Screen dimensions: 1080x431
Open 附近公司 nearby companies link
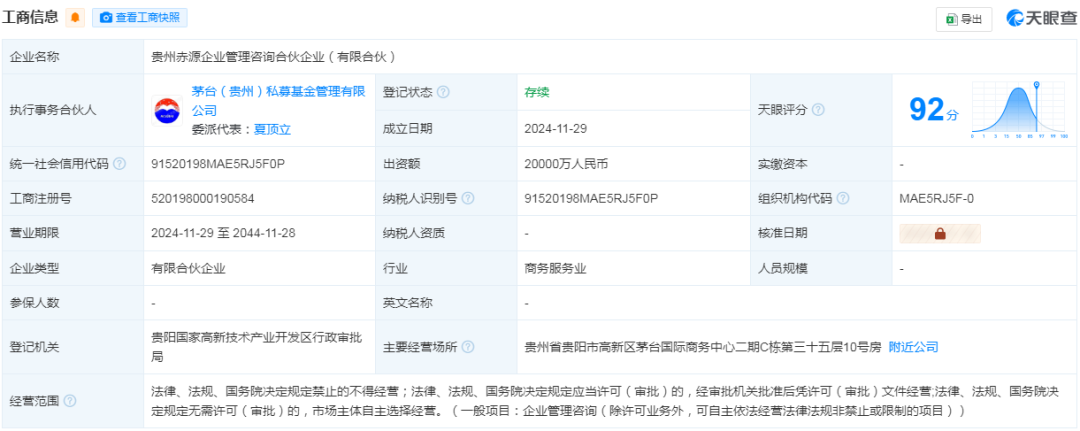(x=913, y=347)
